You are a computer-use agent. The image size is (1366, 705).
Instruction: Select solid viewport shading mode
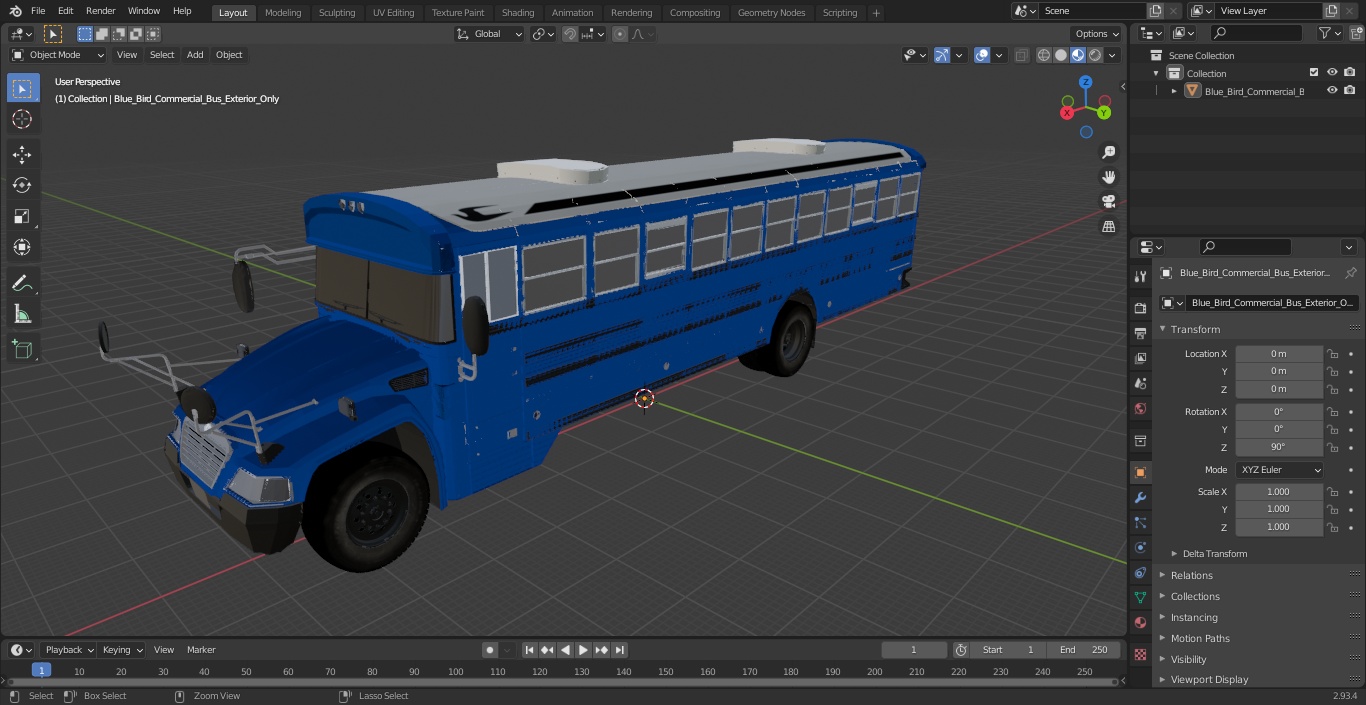(x=1060, y=55)
